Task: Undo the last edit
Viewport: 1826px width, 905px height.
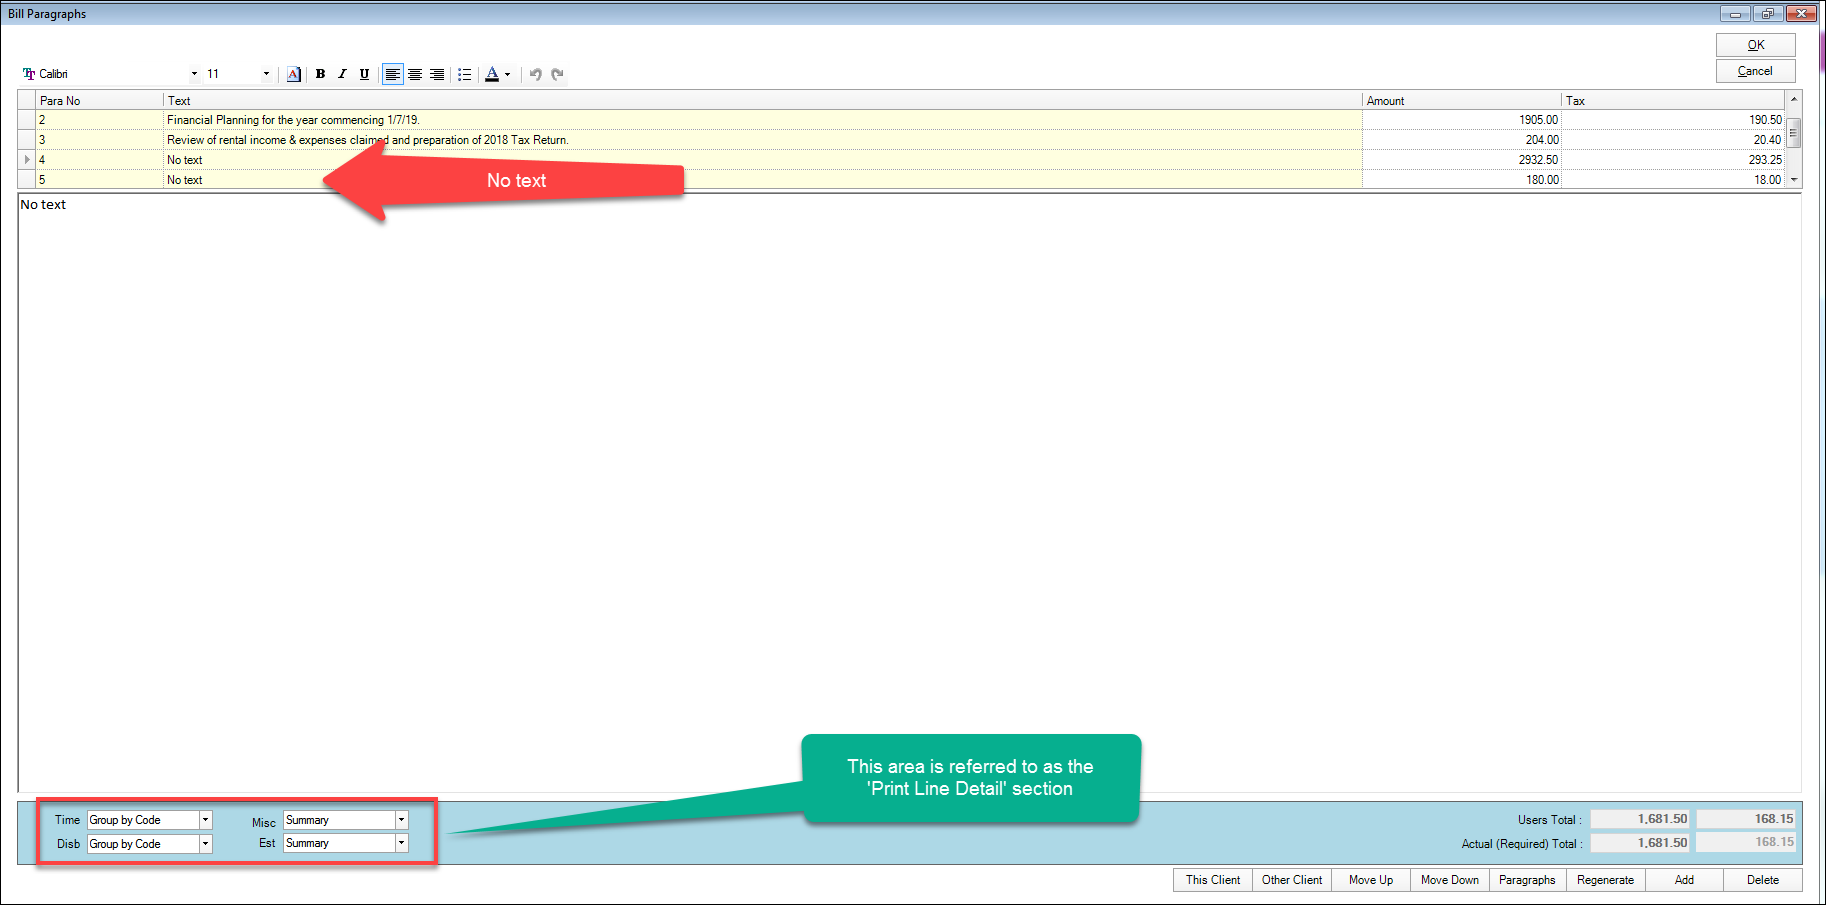Action: pyautogui.click(x=534, y=74)
